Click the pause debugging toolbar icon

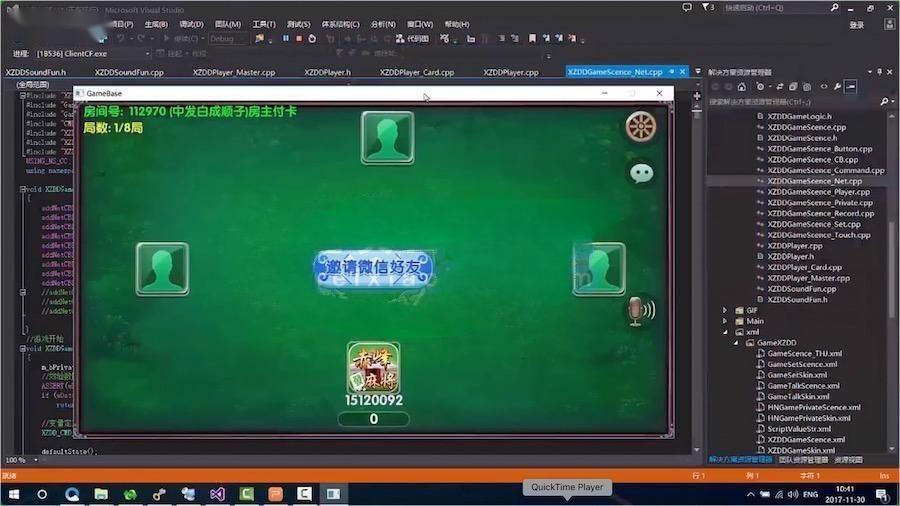click(x=286, y=38)
